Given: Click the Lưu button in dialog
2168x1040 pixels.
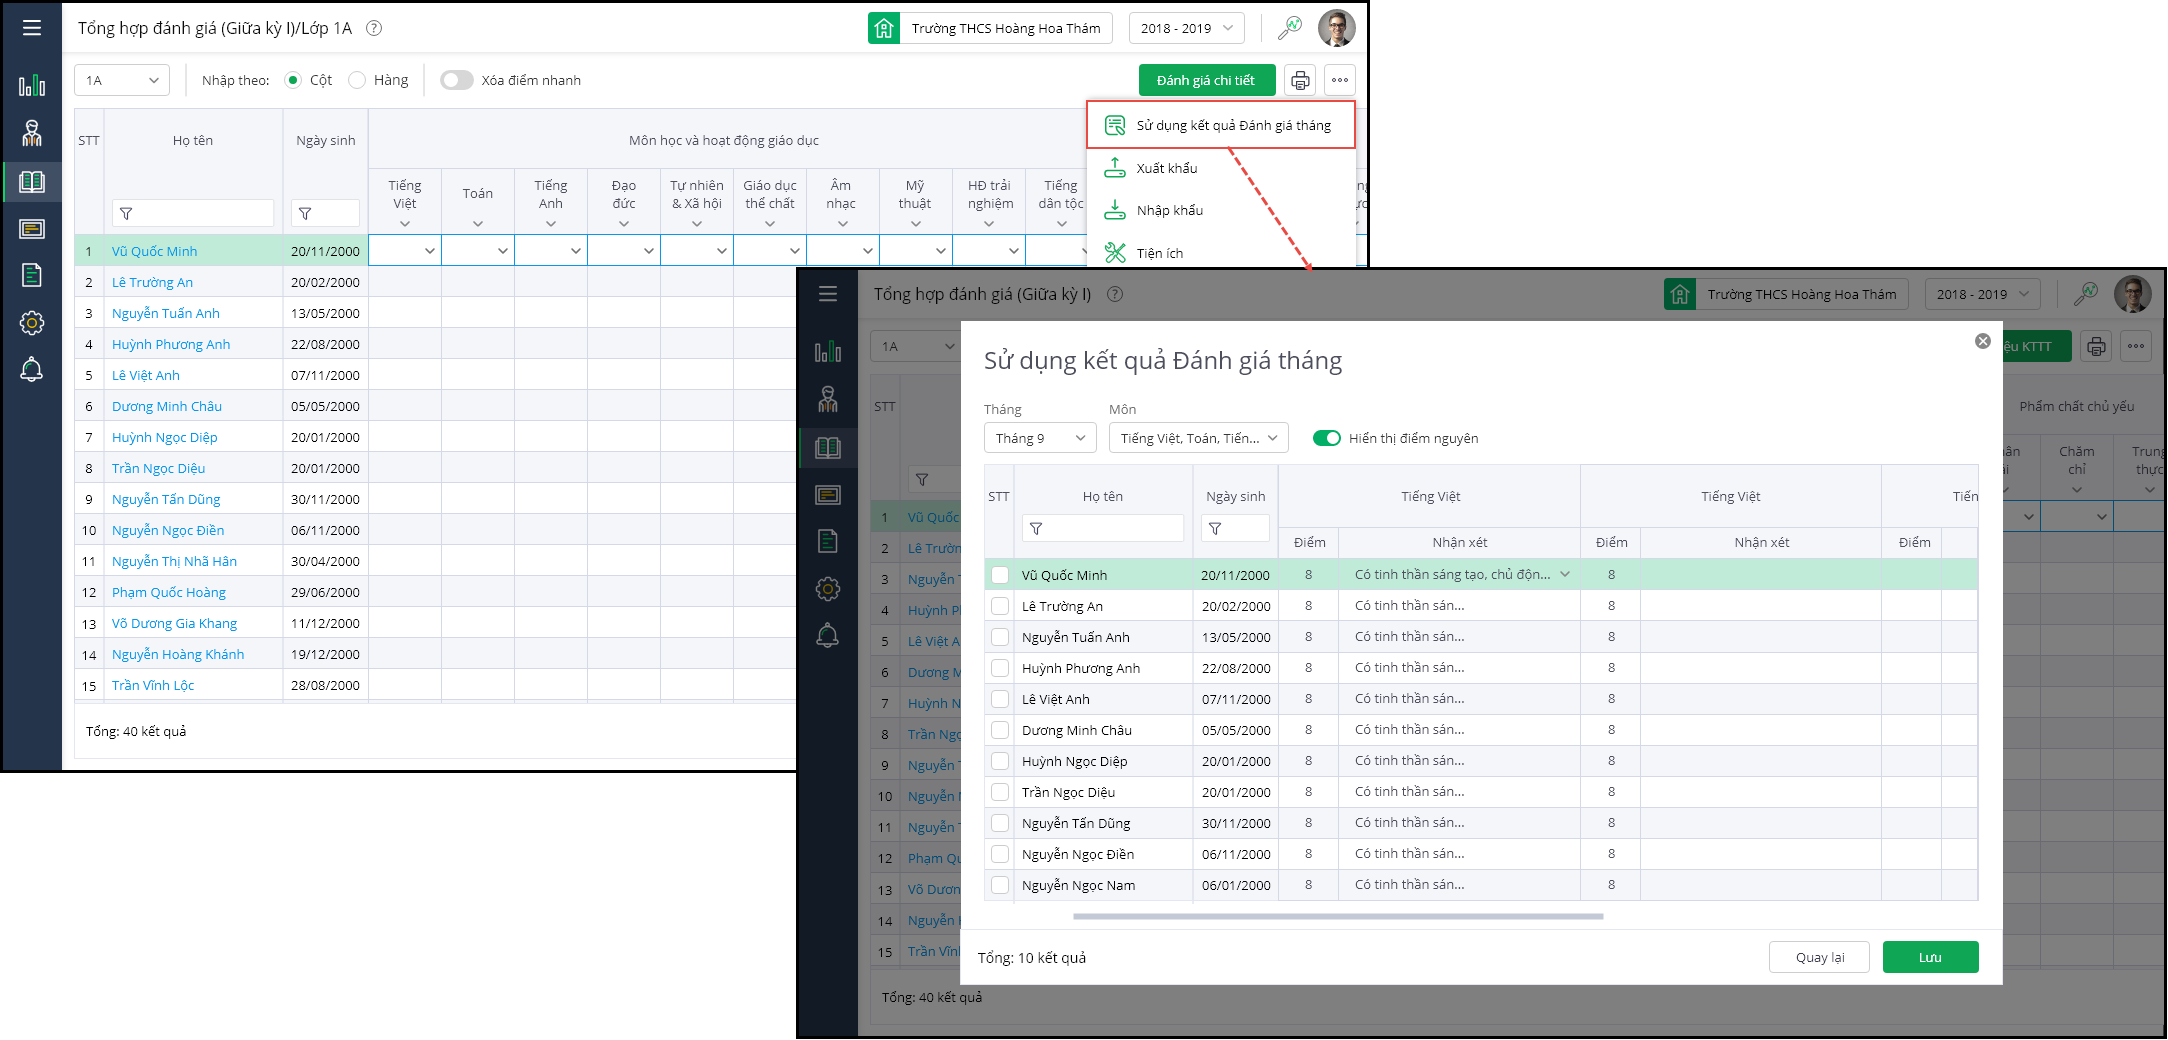Looking at the screenshot, I should coord(1930,957).
